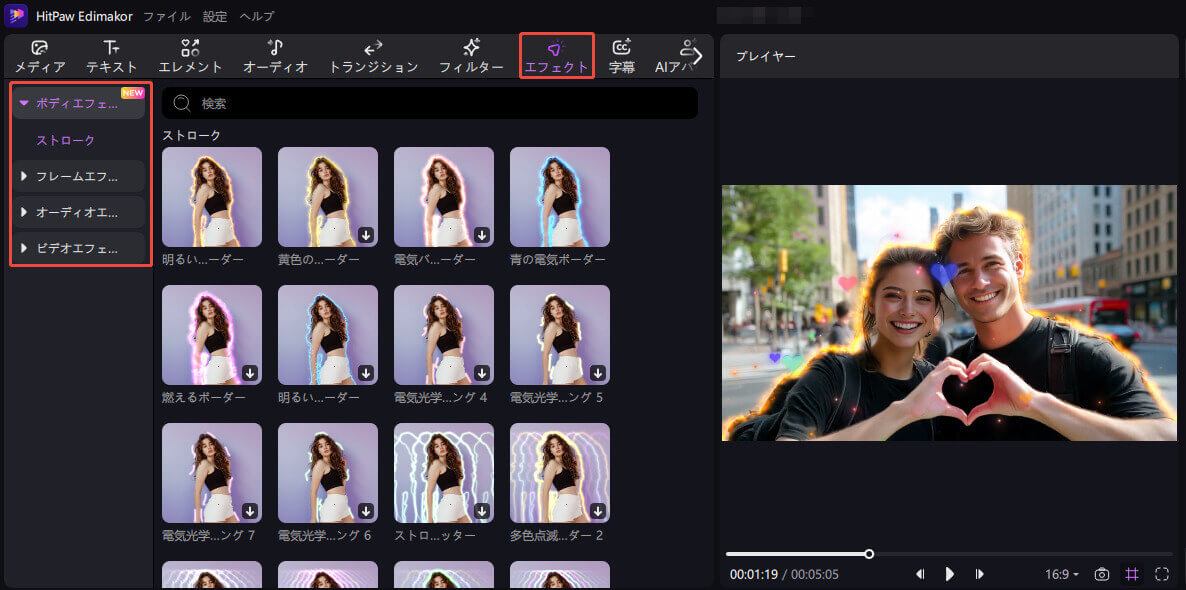Click the player progress slider handle

click(x=869, y=554)
